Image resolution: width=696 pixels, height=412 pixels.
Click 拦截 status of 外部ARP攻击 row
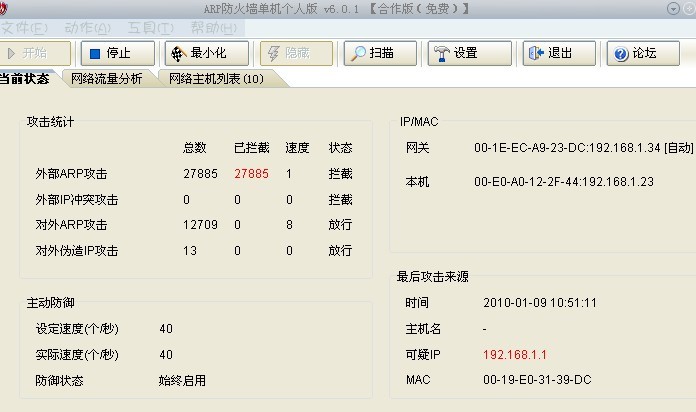340,174
